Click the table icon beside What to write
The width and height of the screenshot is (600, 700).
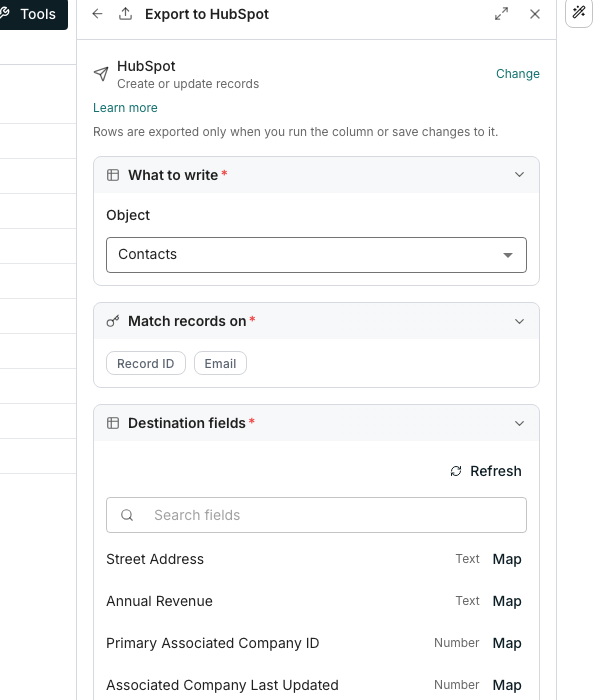113,175
